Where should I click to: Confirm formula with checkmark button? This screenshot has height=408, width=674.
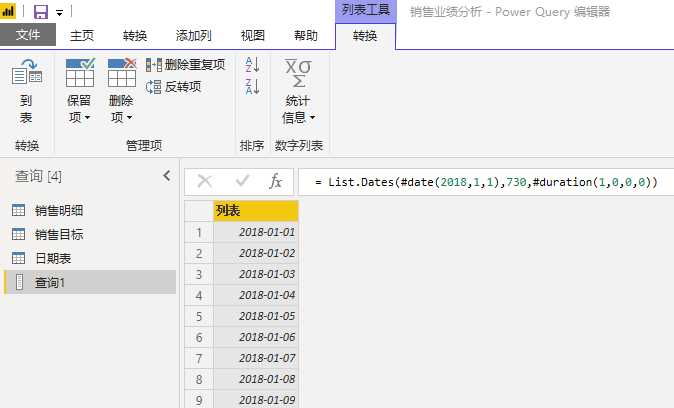click(242, 181)
